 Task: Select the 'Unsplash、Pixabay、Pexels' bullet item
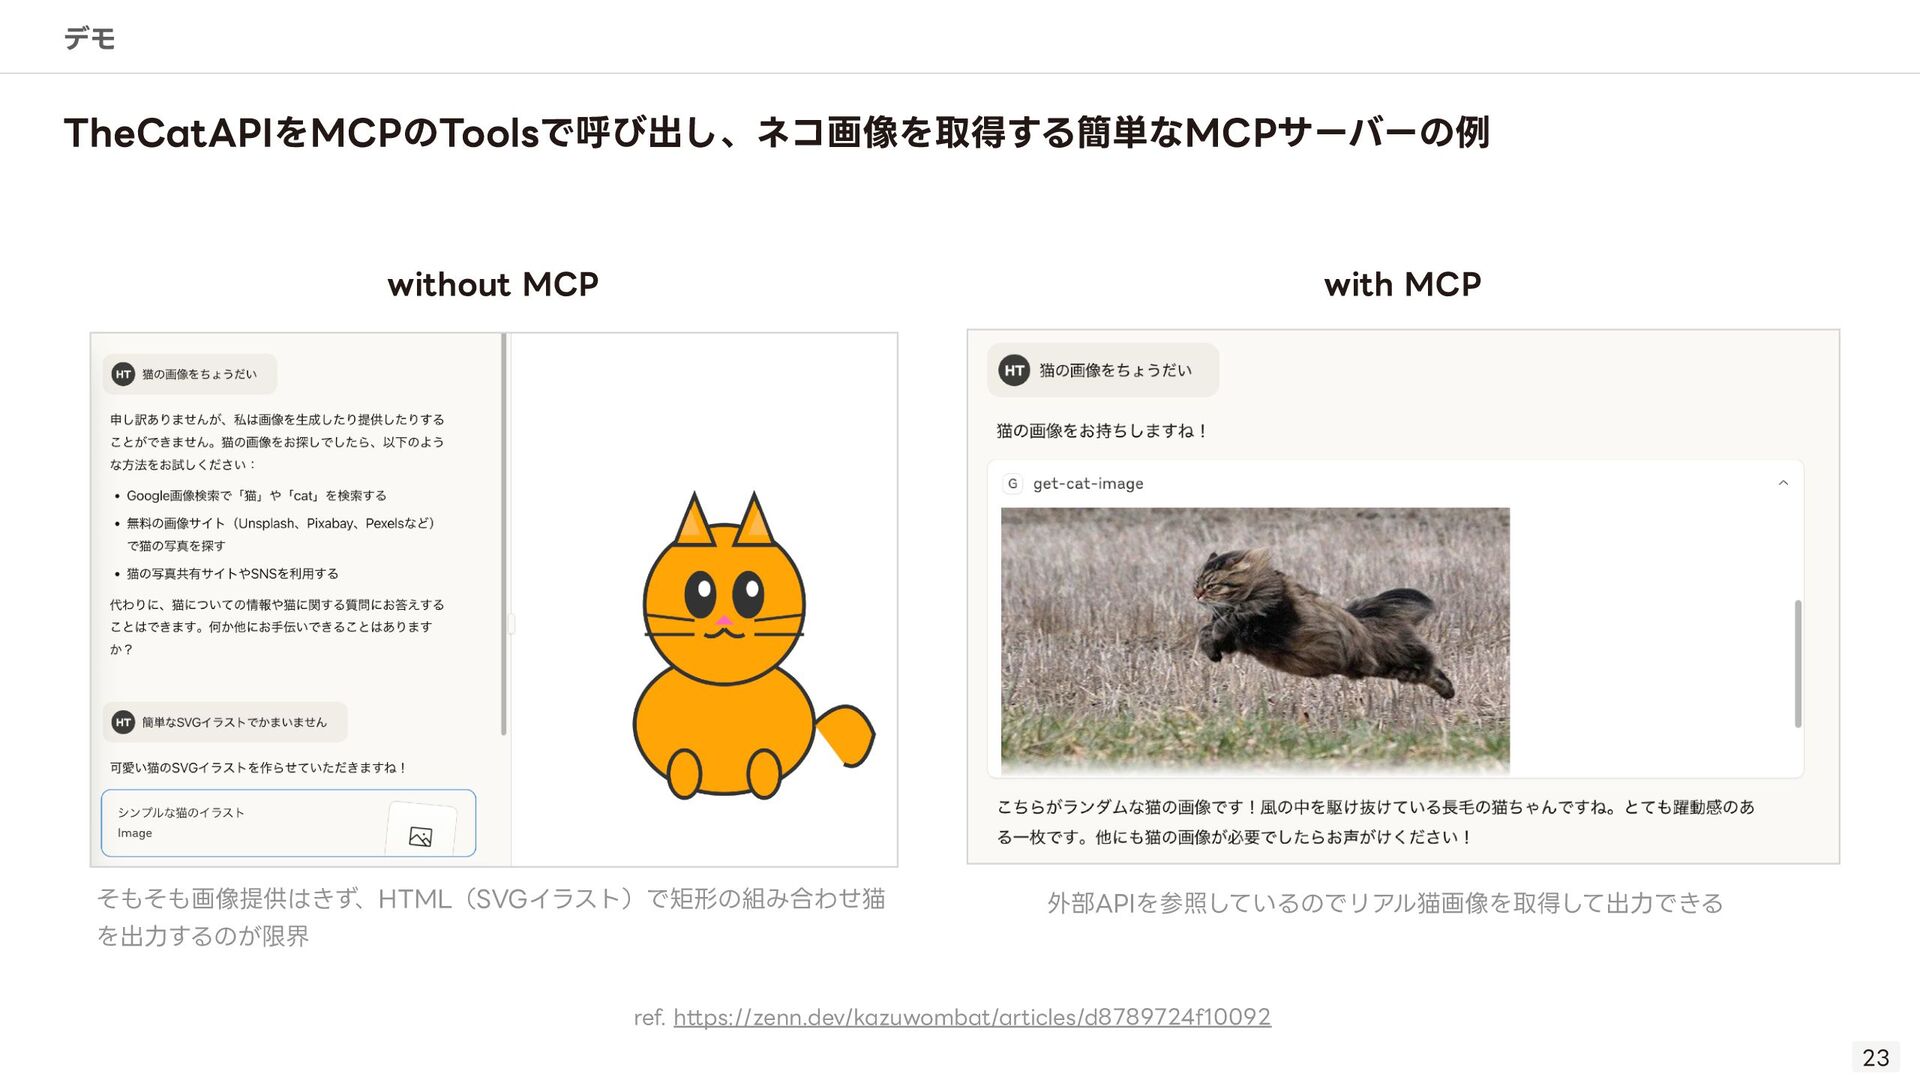[x=280, y=523]
